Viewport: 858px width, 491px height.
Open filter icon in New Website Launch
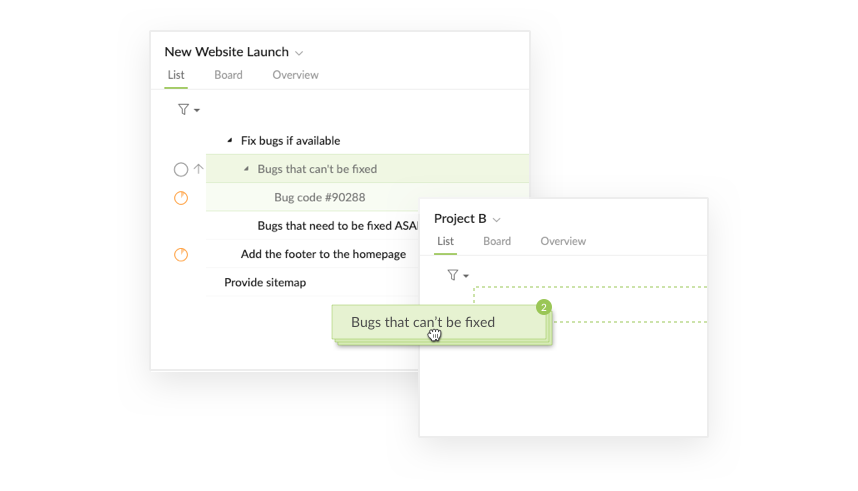click(x=183, y=109)
